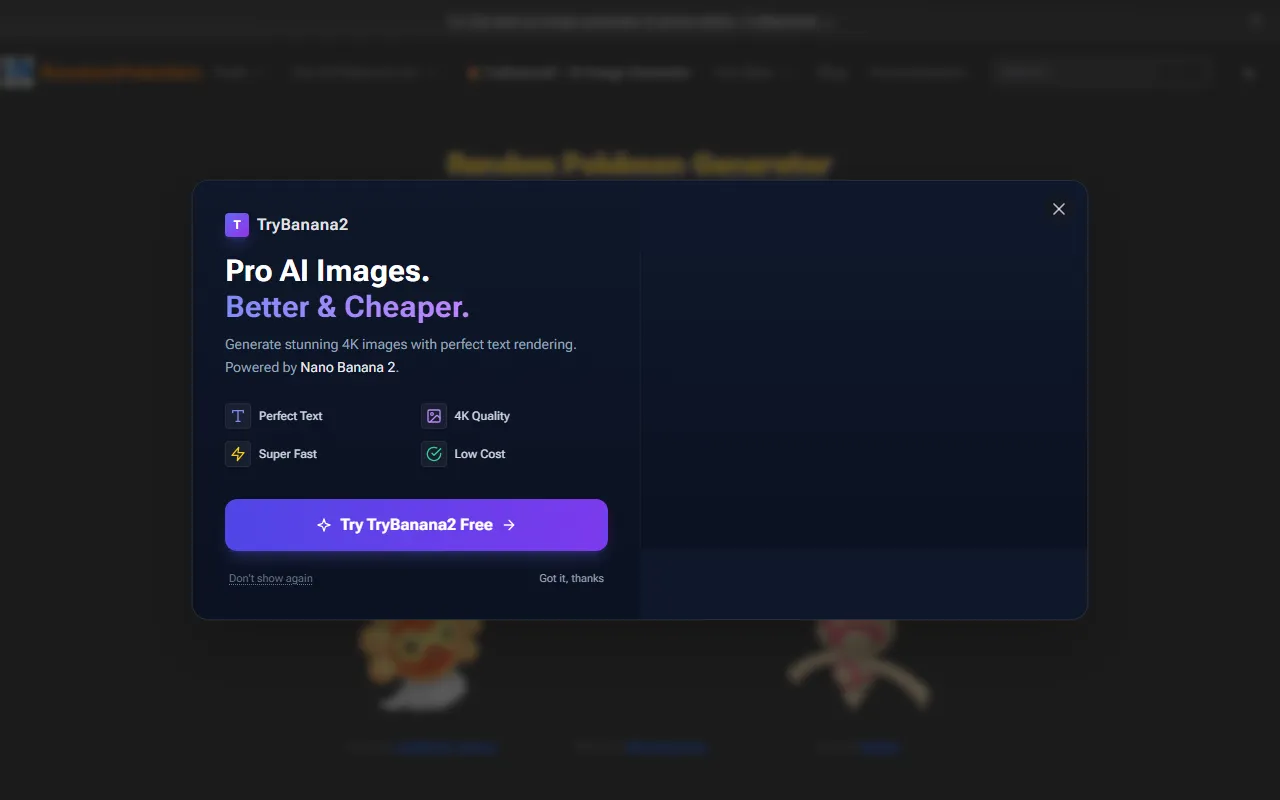This screenshot has width=1280, height=800.
Task: Select the Don't show again link
Action: point(271,578)
